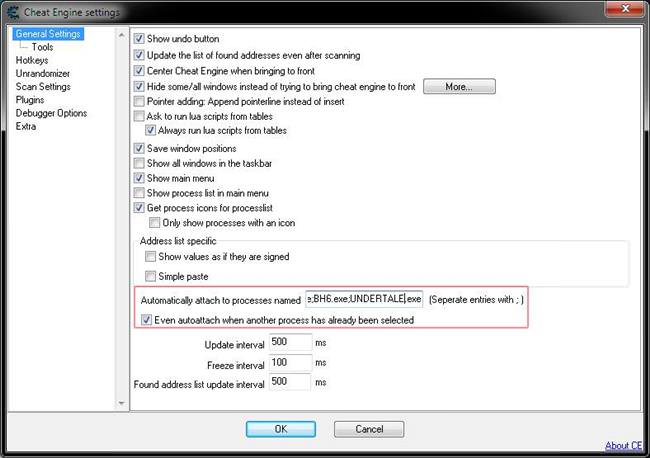The image size is (650, 458).
Task: Uncheck Center Cheat Engine when bringing to front
Action: (x=139, y=71)
